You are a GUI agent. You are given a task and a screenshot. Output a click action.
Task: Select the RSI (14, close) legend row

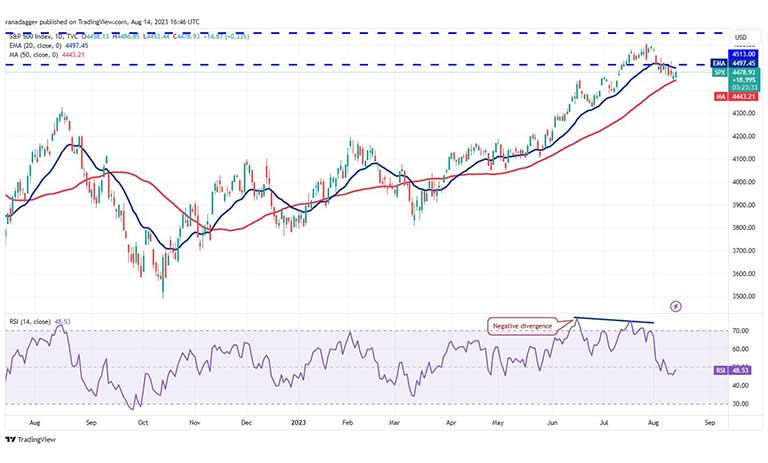[x=40, y=322]
